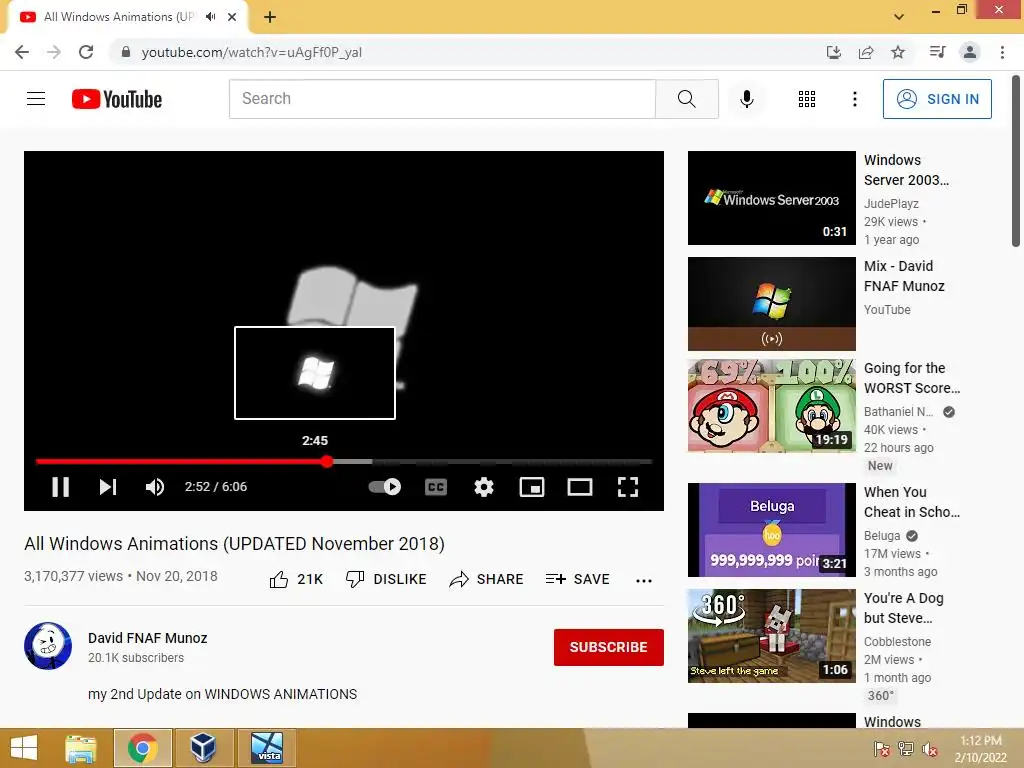The width and height of the screenshot is (1024, 768).
Task: Focus the YouTube search field
Action: click(x=442, y=99)
